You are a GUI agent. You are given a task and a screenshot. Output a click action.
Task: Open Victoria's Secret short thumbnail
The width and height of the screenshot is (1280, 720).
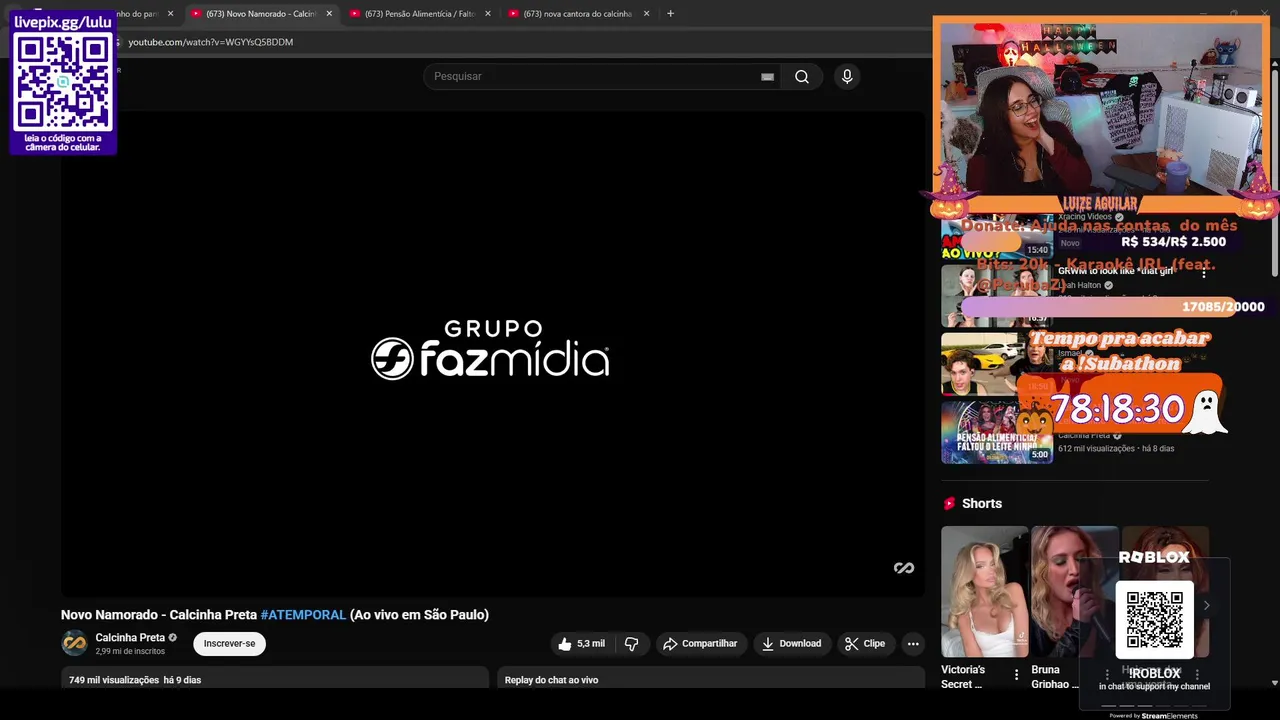984,592
